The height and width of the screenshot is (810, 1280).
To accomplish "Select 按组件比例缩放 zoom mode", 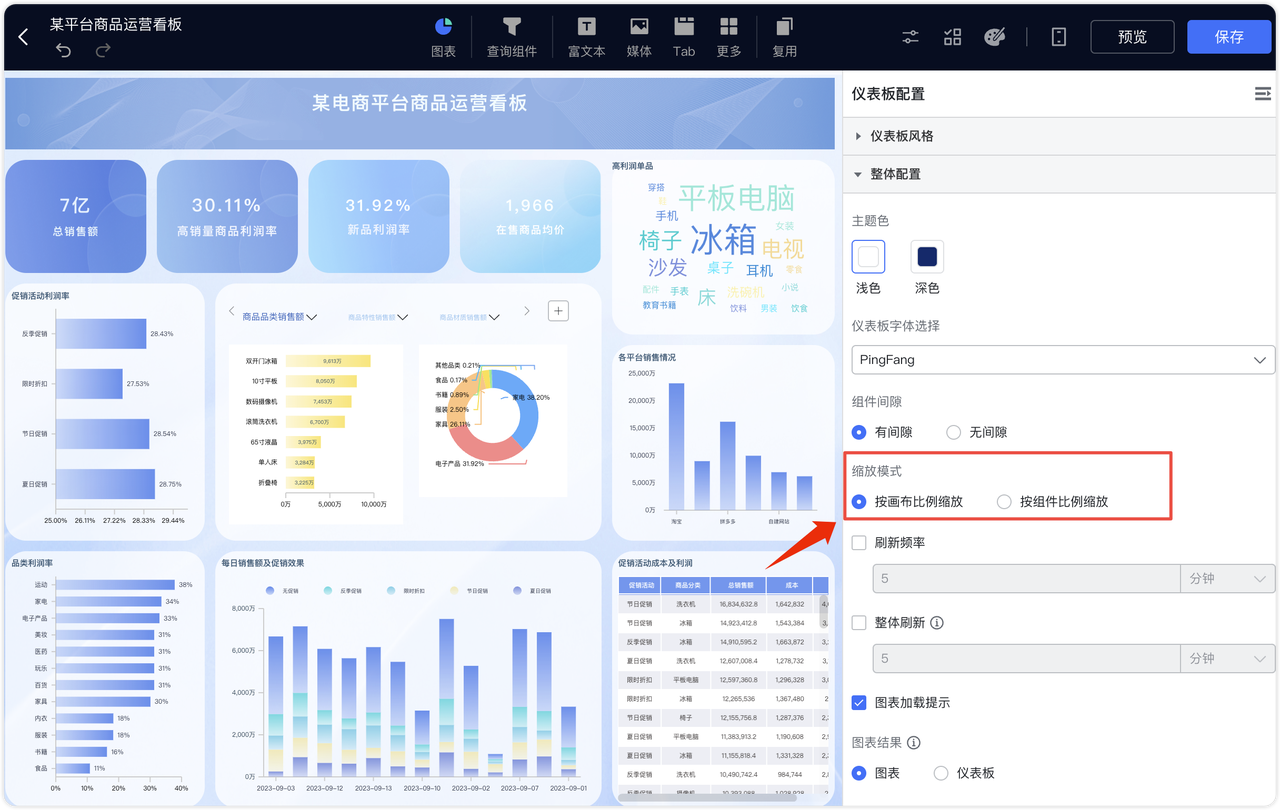I will pos(1004,501).
